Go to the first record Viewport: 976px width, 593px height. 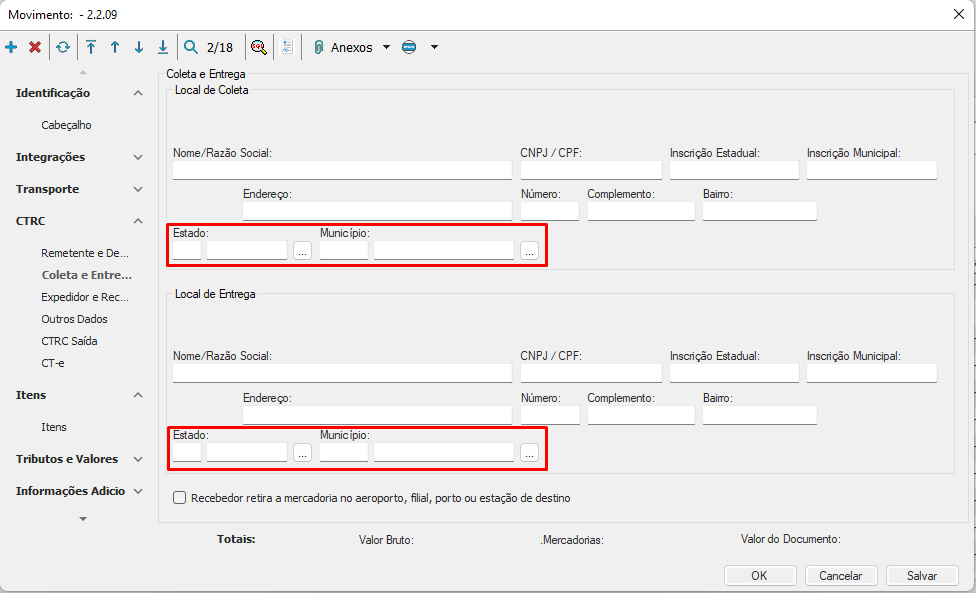click(91, 47)
